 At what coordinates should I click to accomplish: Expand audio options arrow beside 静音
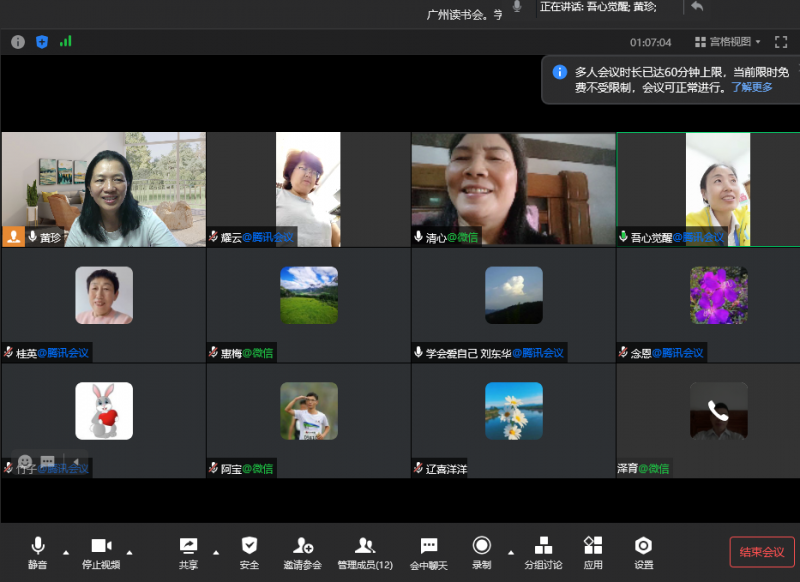coord(66,552)
